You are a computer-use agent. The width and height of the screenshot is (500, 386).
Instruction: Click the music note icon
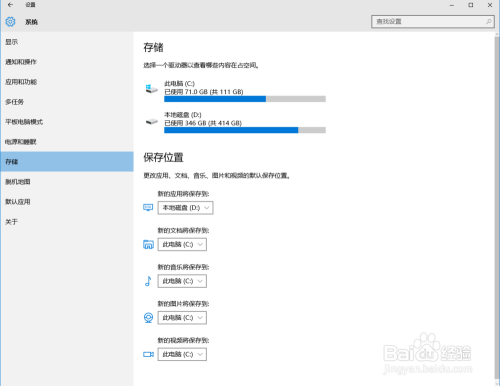tap(148, 281)
